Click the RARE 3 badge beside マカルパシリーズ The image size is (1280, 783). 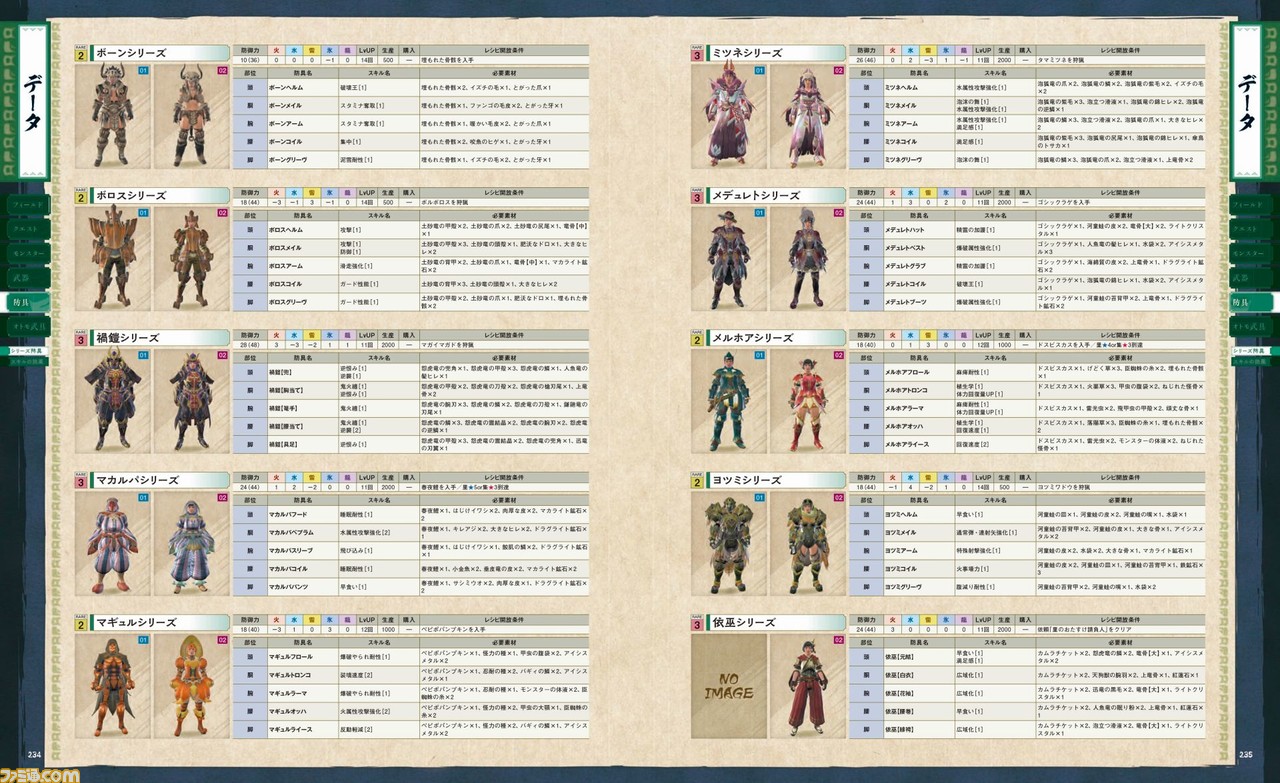pyautogui.click(x=80, y=481)
